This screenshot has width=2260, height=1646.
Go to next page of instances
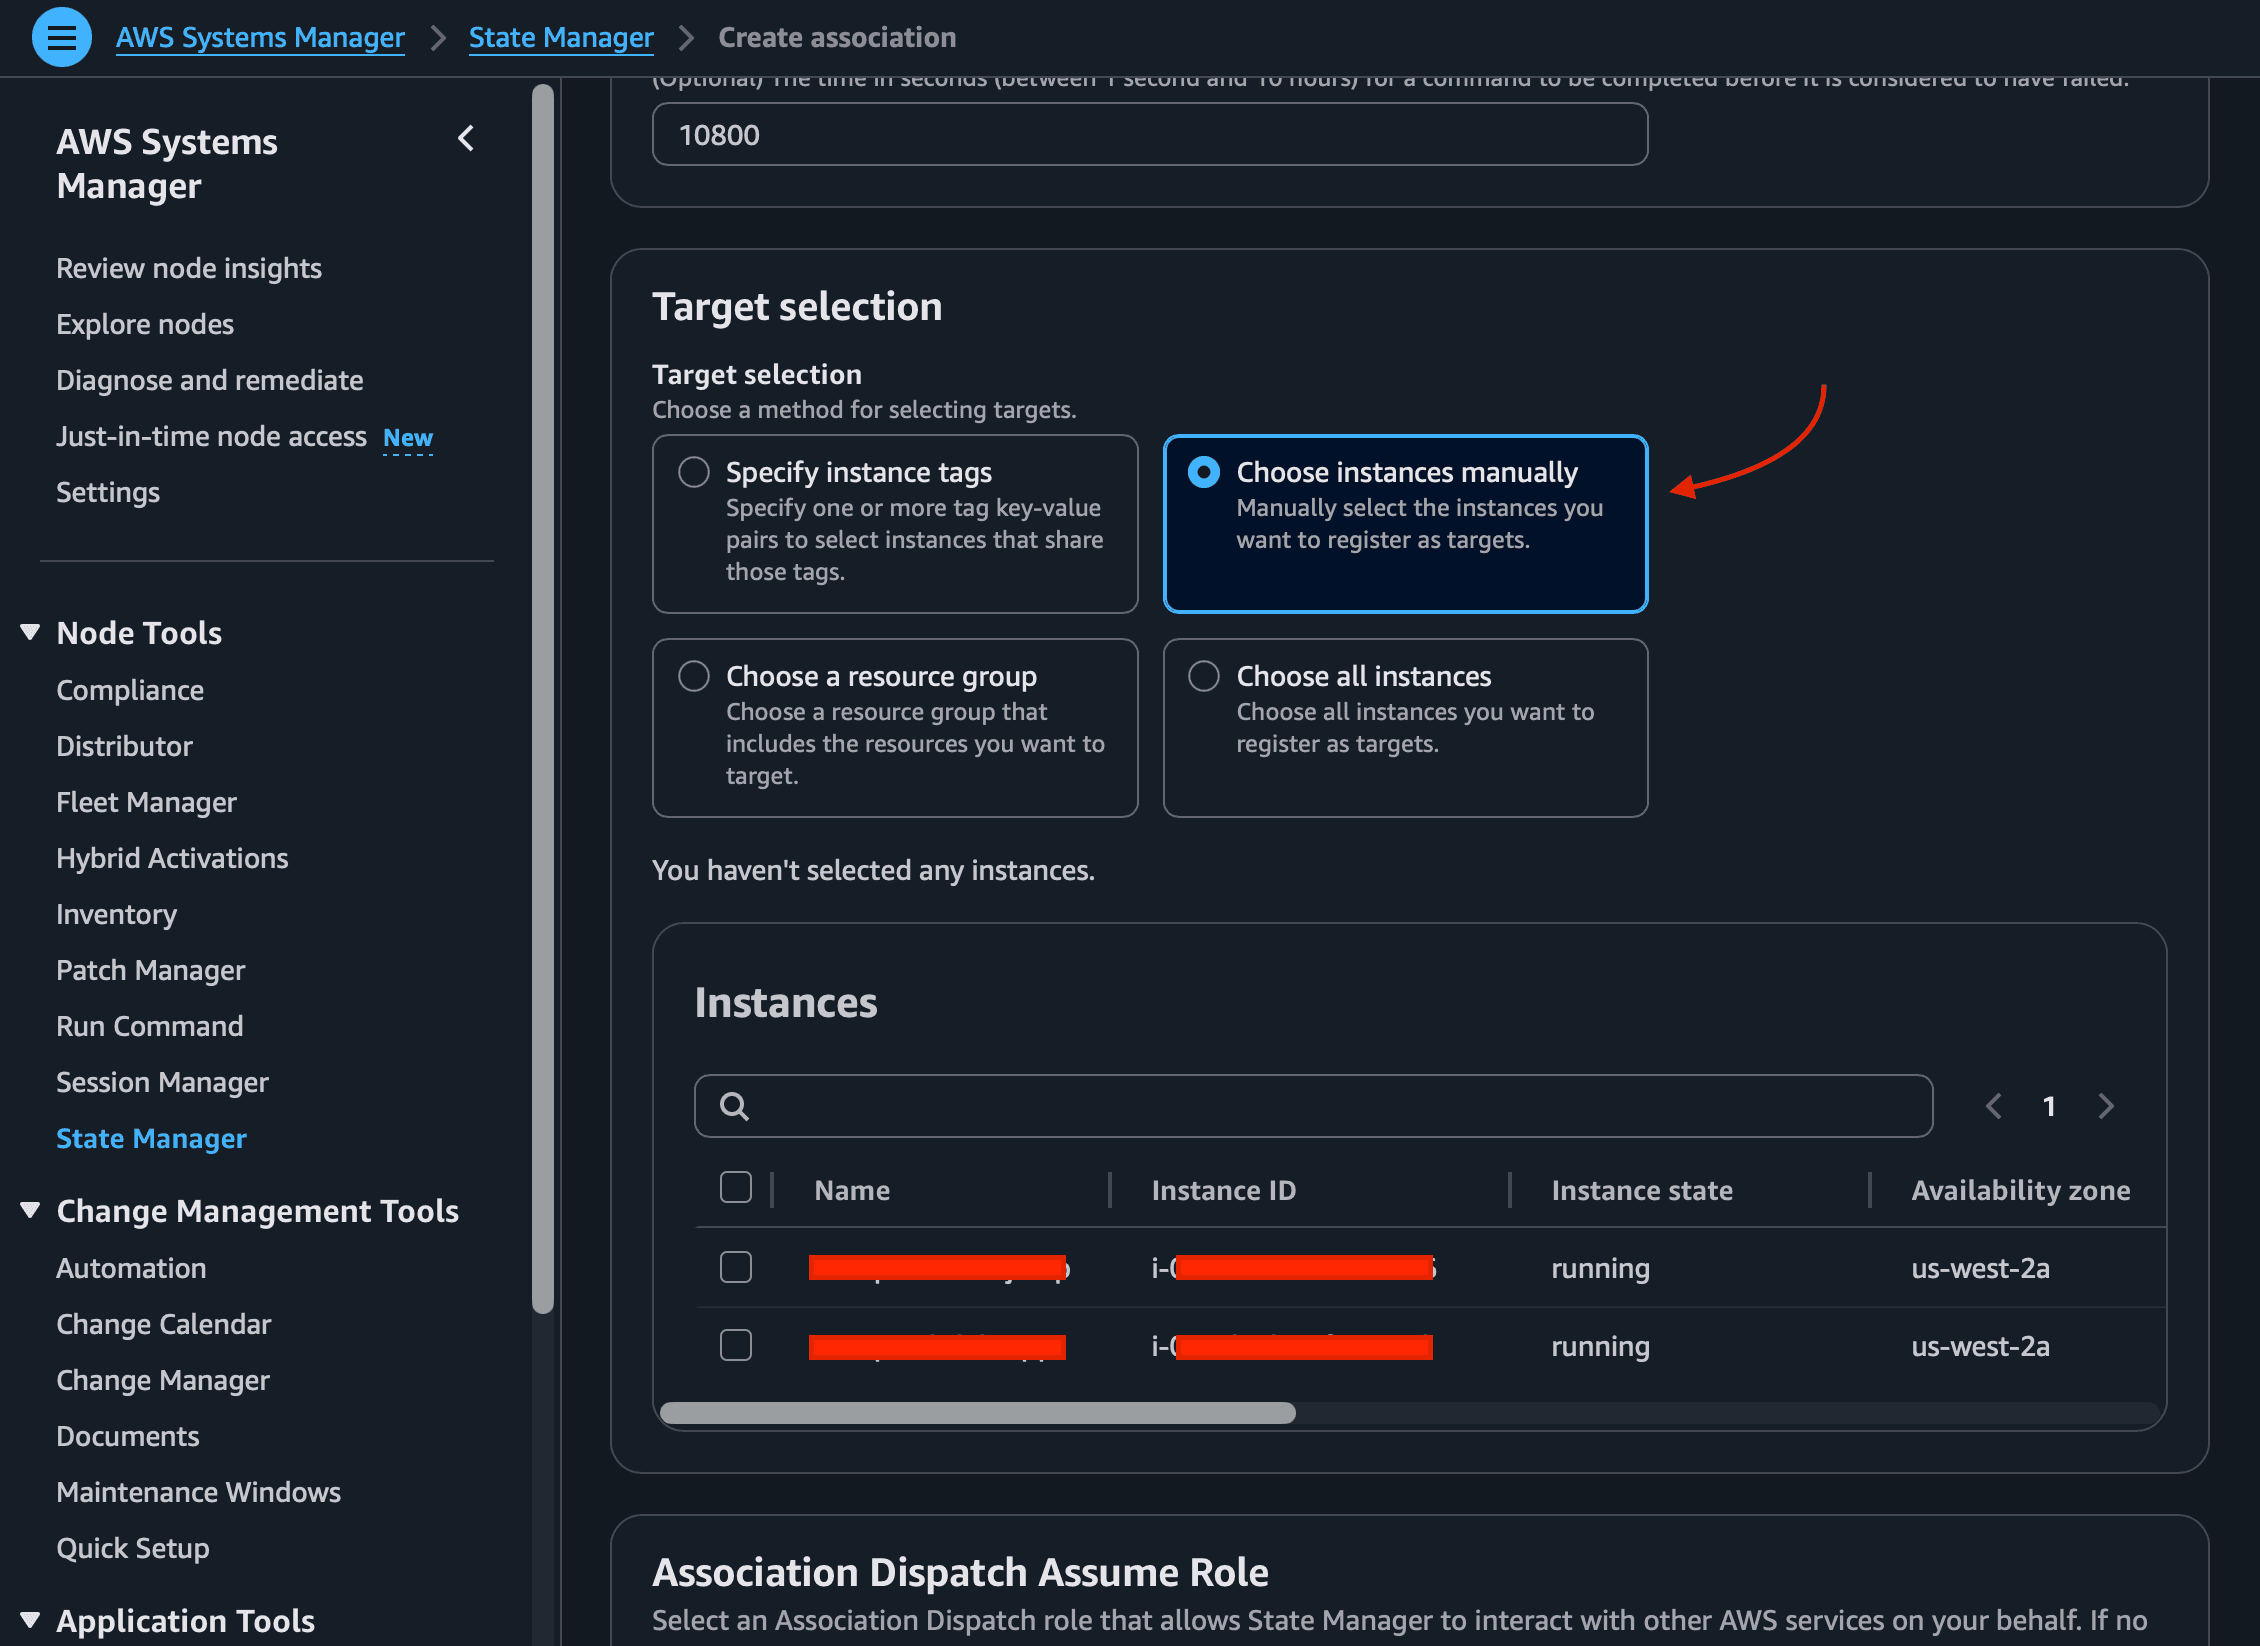[x=2106, y=1106]
